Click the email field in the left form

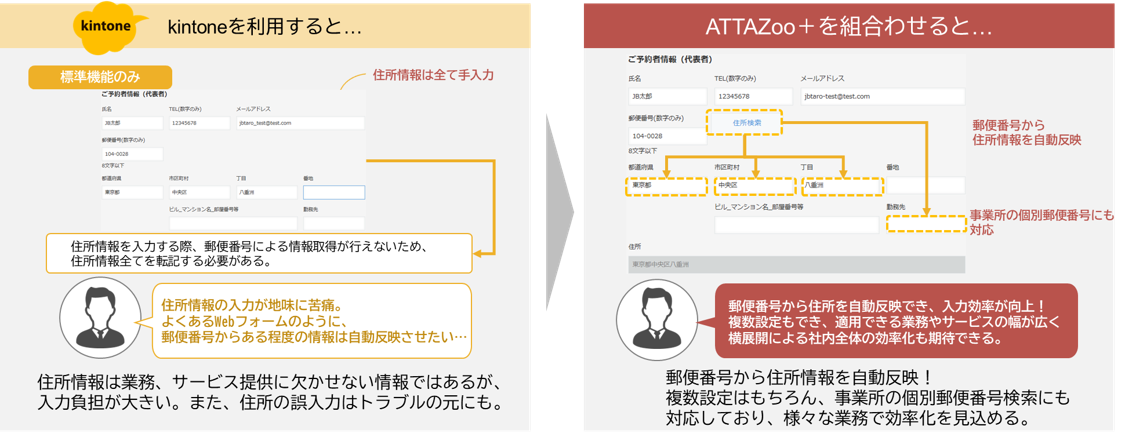point(285,124)
